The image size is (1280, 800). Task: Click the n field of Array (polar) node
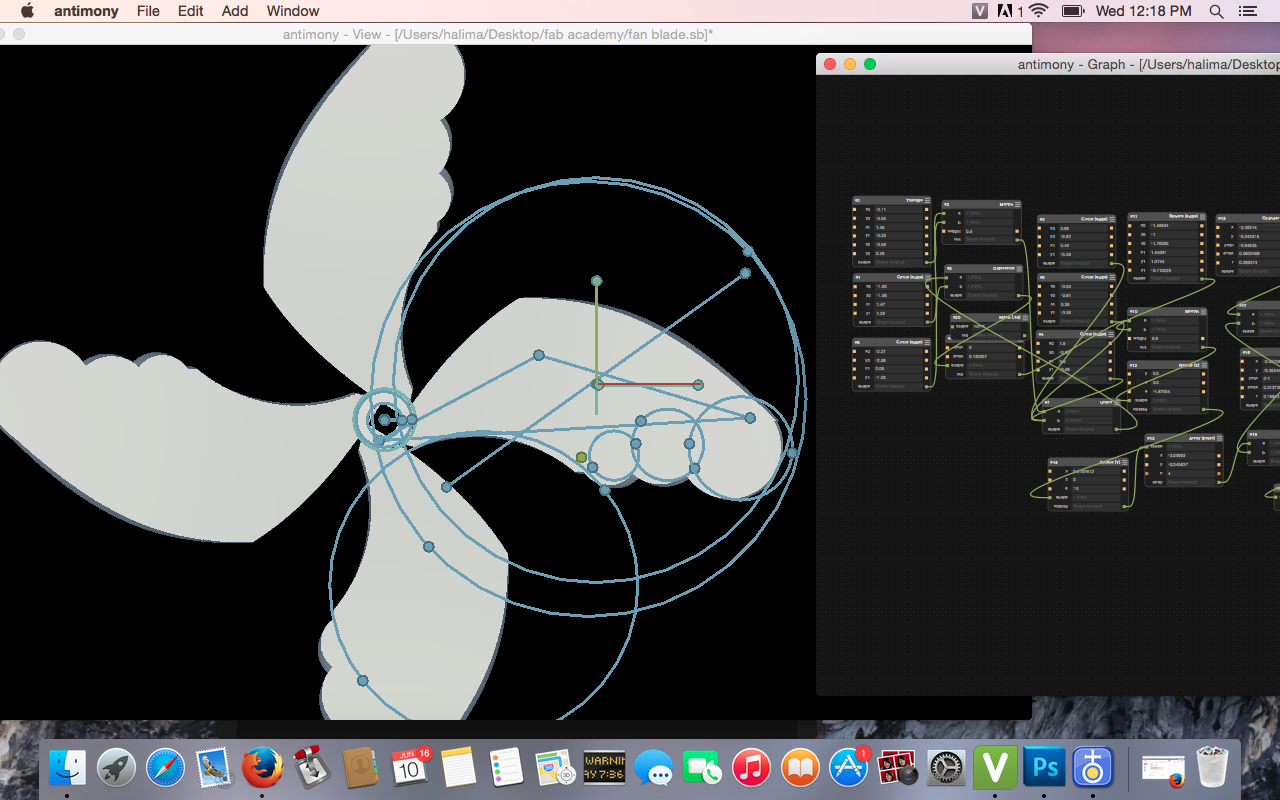tap(1190, 473)
